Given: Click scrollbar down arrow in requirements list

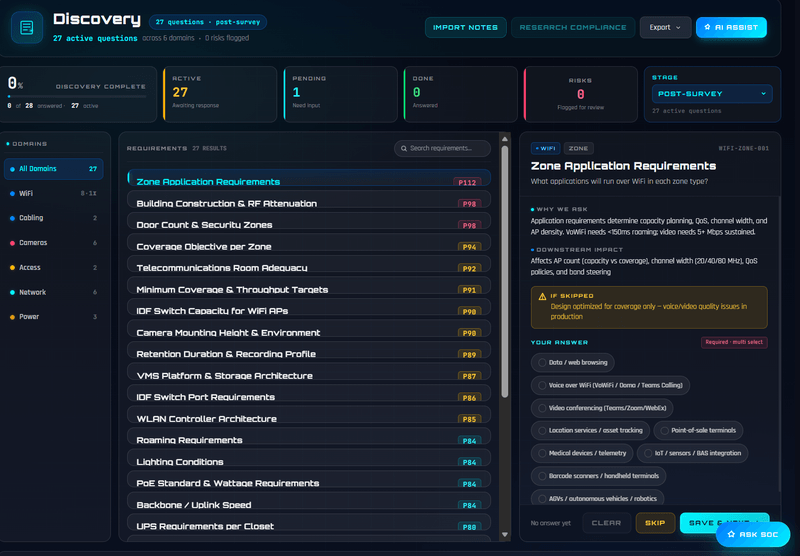Looking at the screenshot, I should click(x=505, y=535).
